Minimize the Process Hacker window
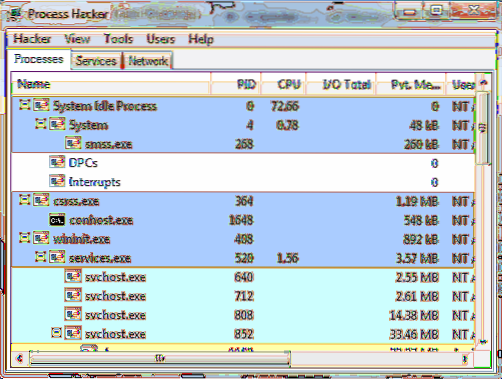Screen dimensions: 502x379 click(409, 11)
